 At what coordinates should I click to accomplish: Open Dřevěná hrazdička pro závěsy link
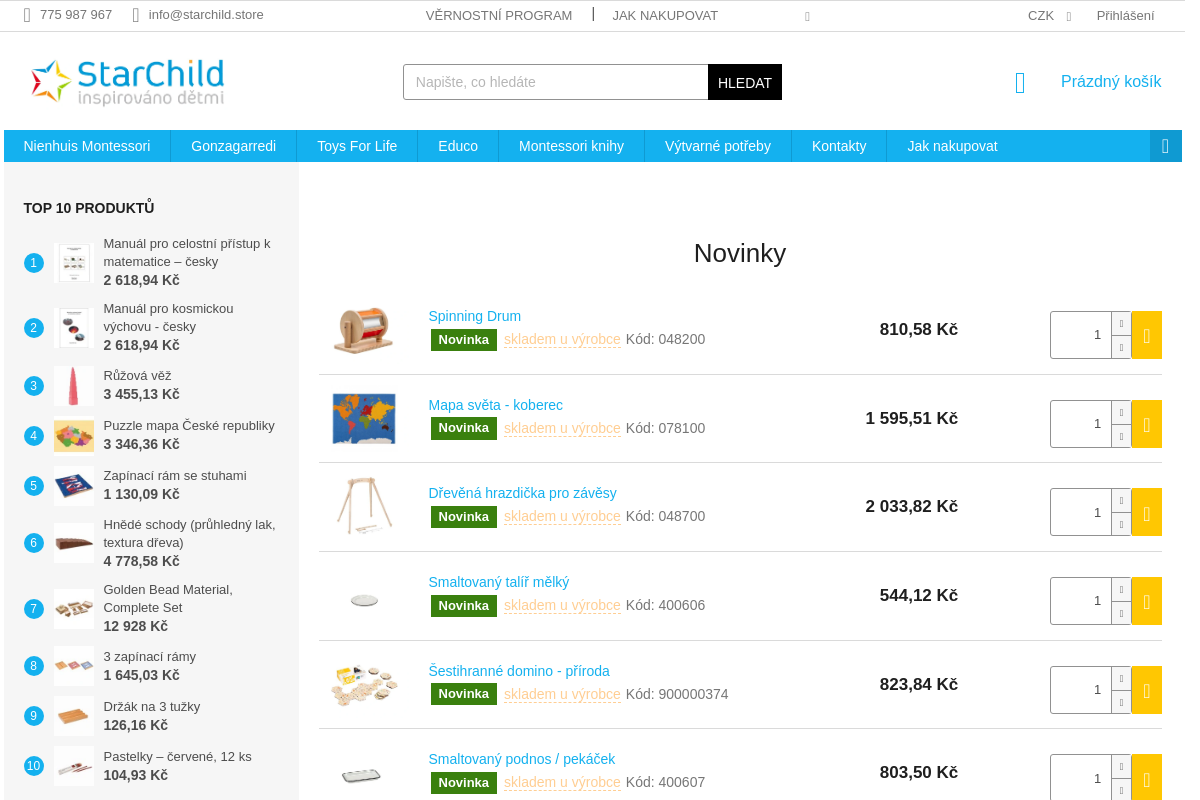tap(523, 493)
